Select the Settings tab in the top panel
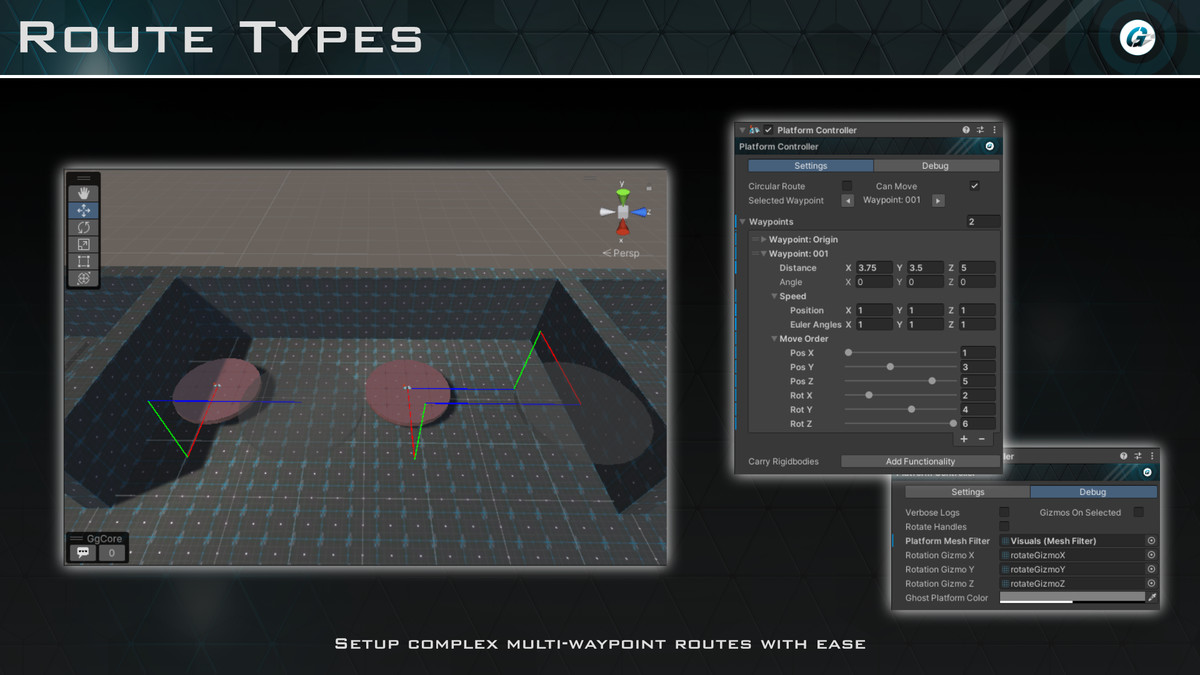Viewport: 1200px width, 675px height. [x=811, y=166]
